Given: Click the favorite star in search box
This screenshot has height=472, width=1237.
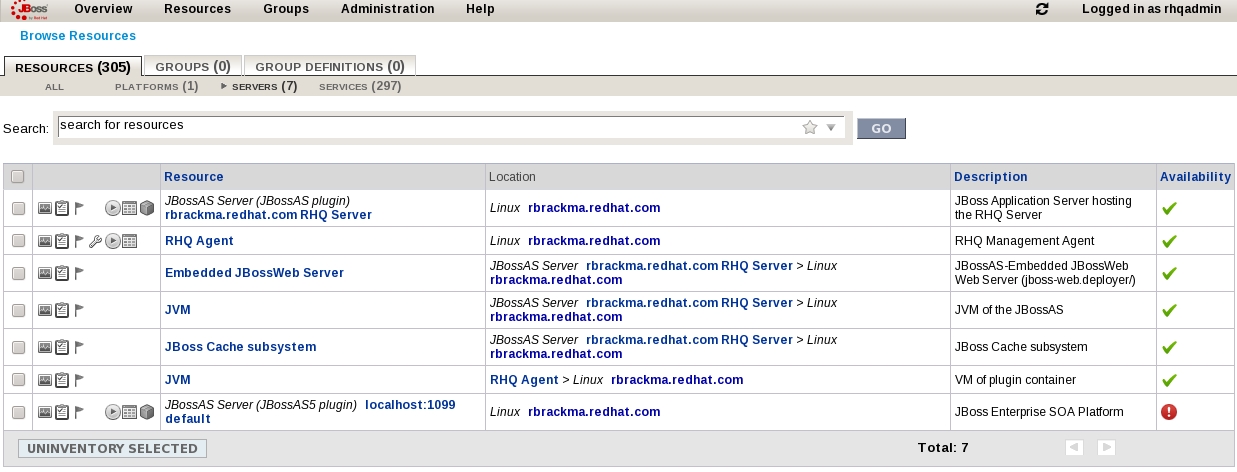Looking at the screenshot, I should coord(810,127).
